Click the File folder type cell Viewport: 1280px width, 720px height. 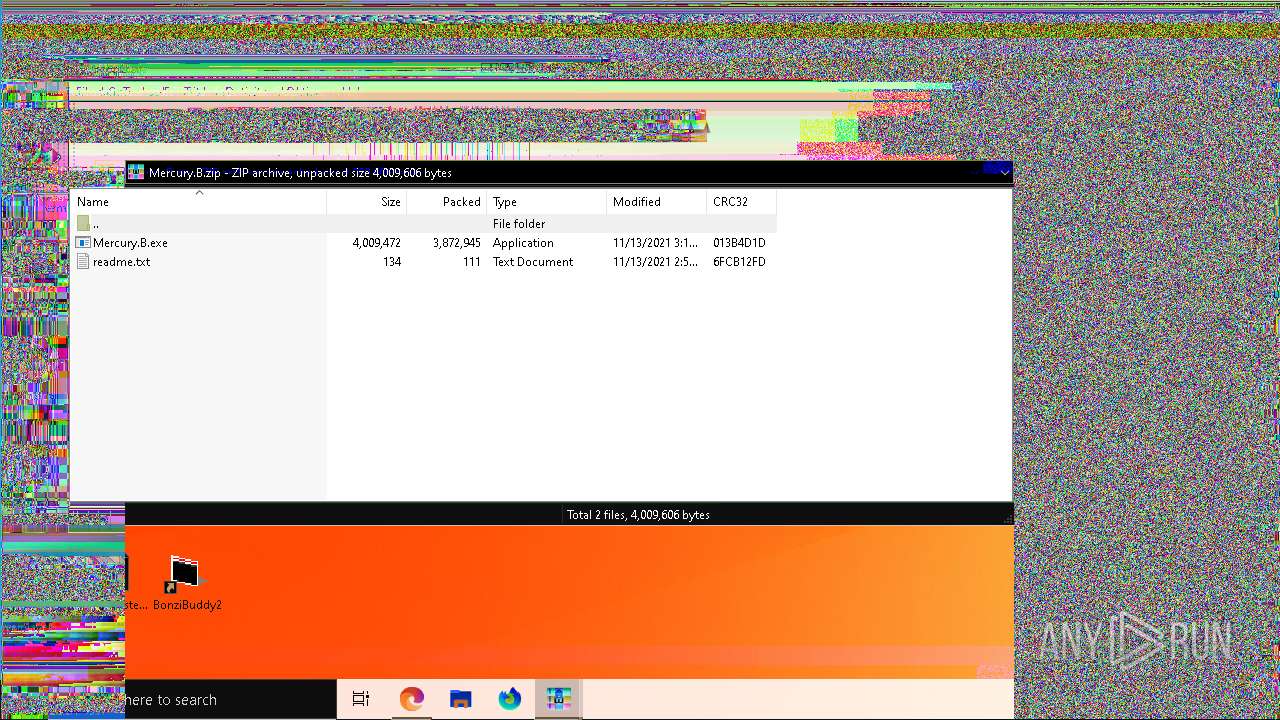[x=519, y=224]
